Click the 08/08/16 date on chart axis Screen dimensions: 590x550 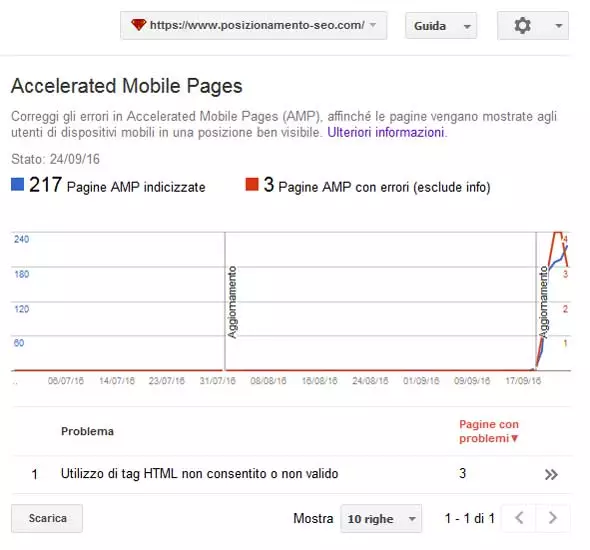pos(268,381)
